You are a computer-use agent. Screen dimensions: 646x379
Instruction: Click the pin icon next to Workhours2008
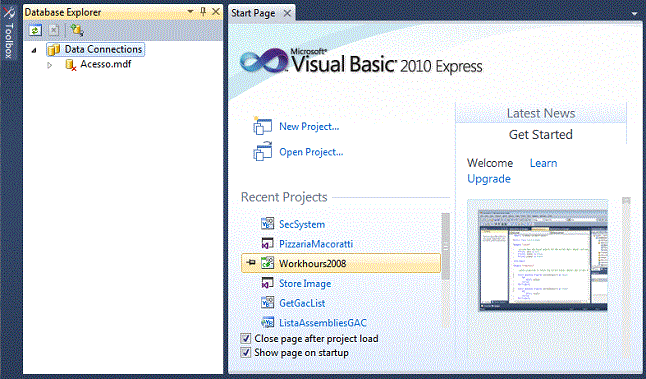250,262
